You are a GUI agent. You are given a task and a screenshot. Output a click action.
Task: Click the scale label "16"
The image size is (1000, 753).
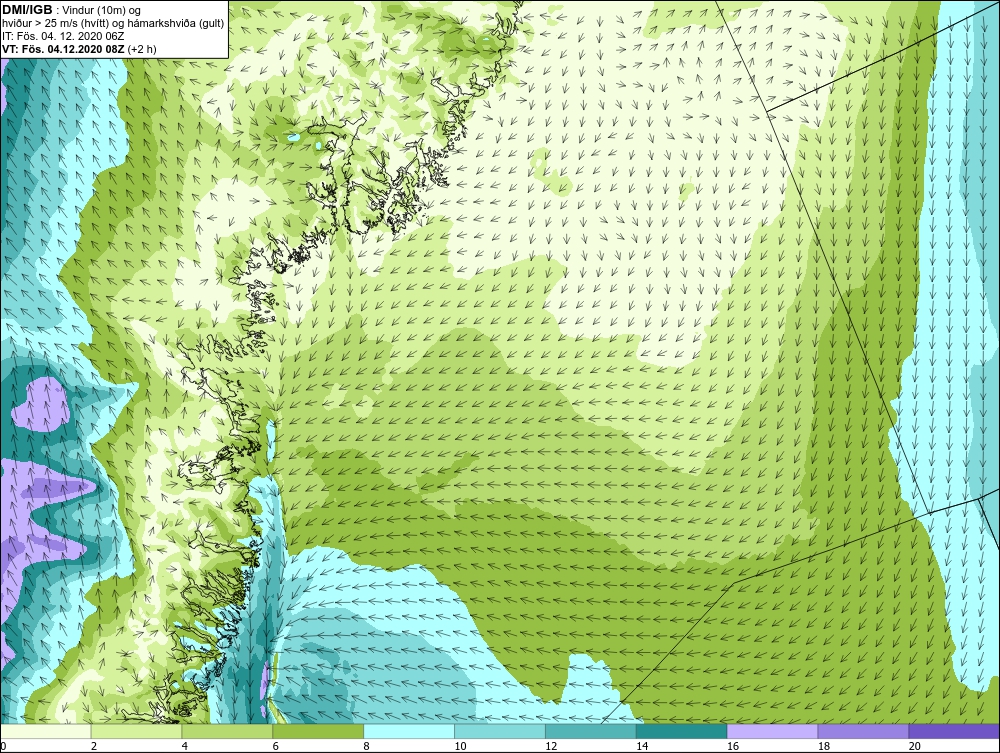(733, 746)
